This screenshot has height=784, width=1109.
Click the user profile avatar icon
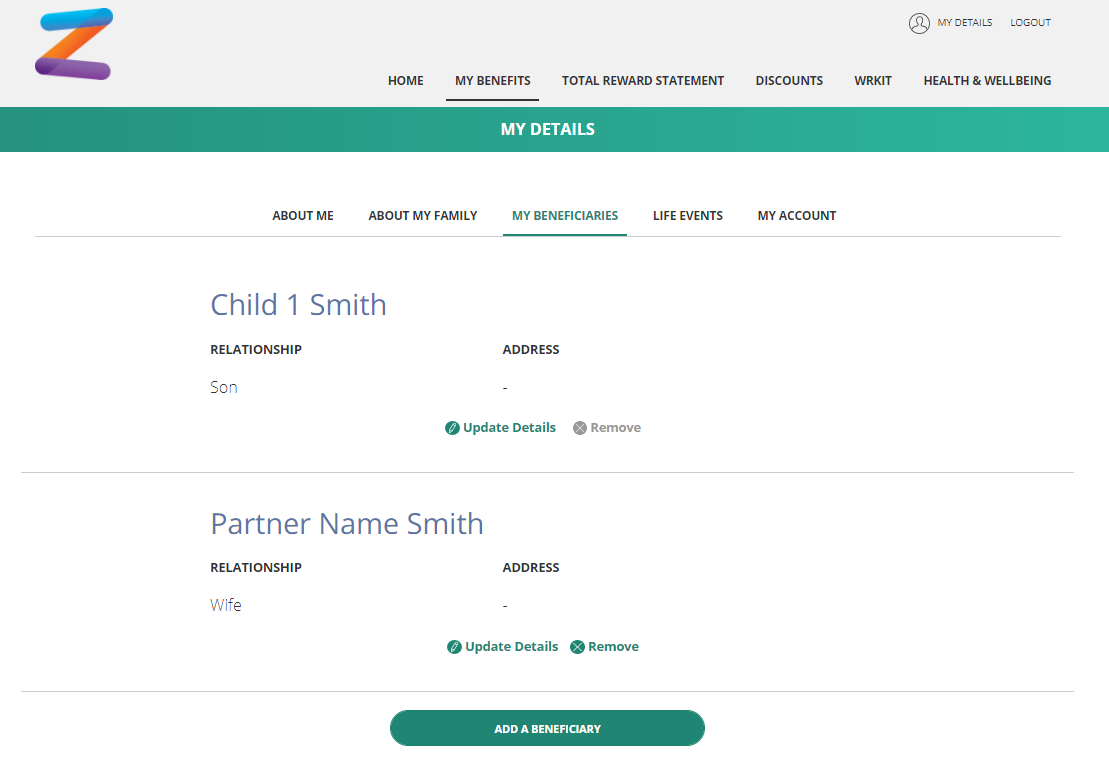pyautogui.click(x=919, y=23)
